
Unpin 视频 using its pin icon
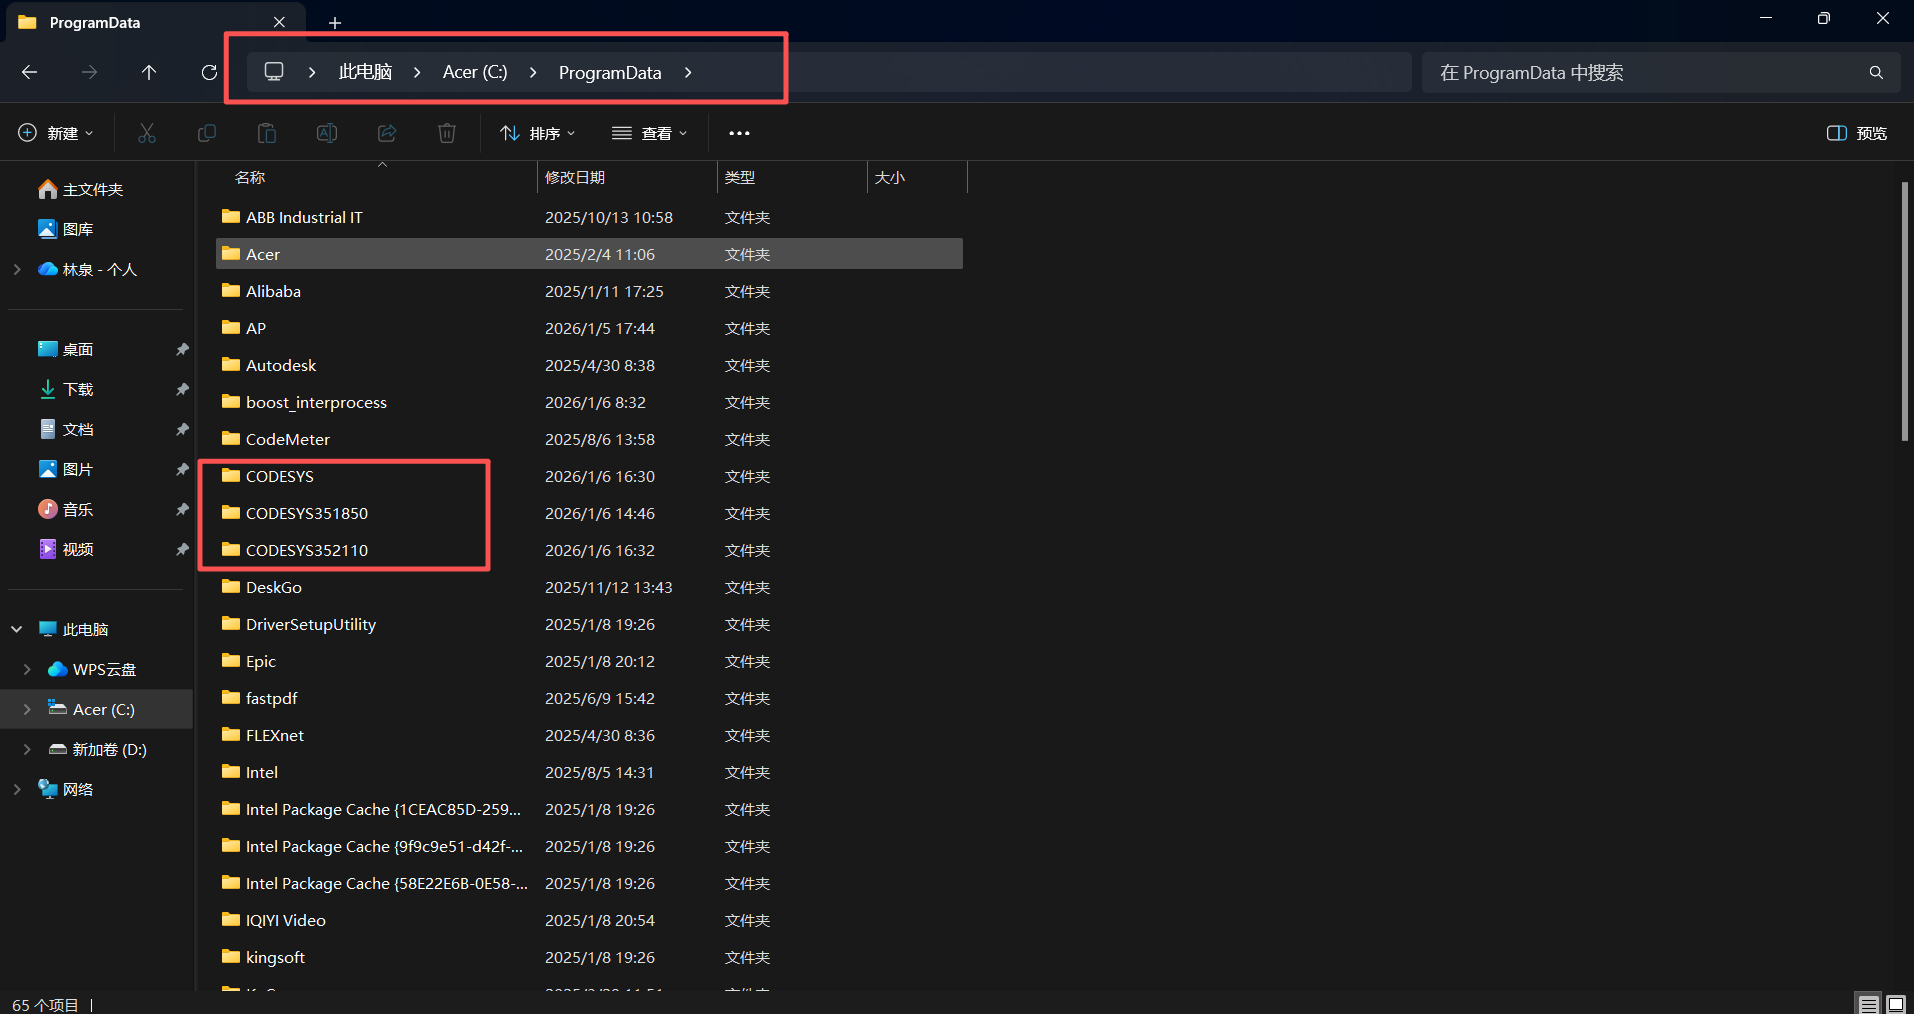coord(182,549)
